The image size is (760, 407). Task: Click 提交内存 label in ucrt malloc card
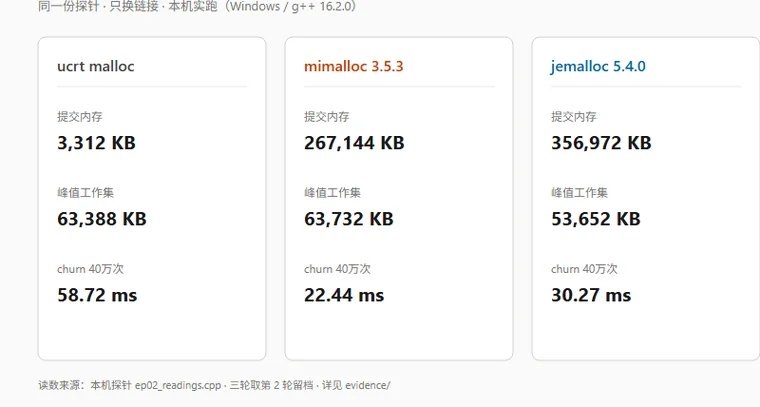[x=80, y=117]
